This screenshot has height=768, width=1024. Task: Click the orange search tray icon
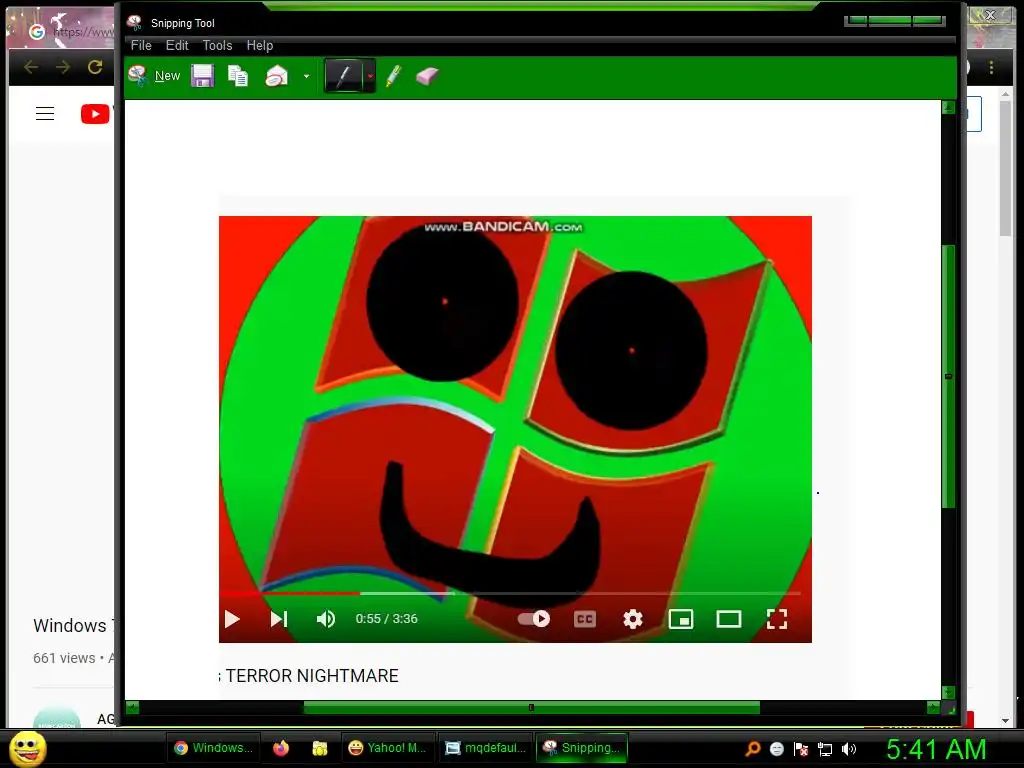pos(753,749)
